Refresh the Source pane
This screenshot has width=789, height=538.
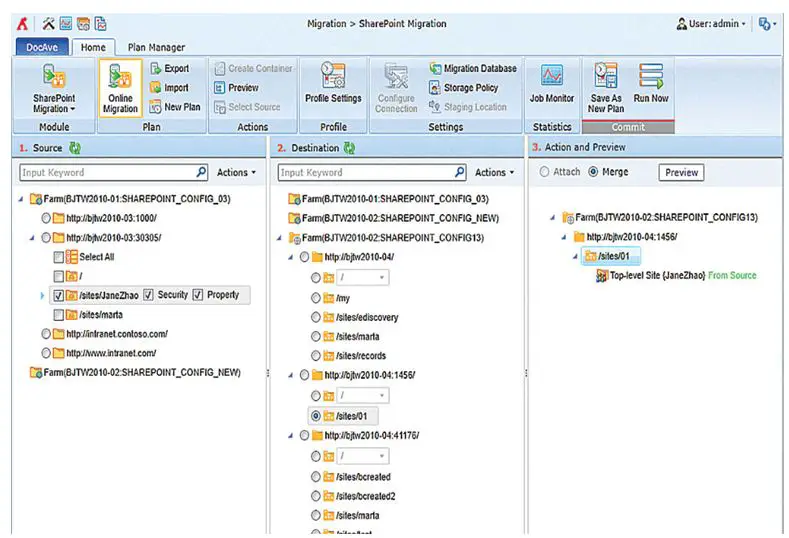(75, 148)
